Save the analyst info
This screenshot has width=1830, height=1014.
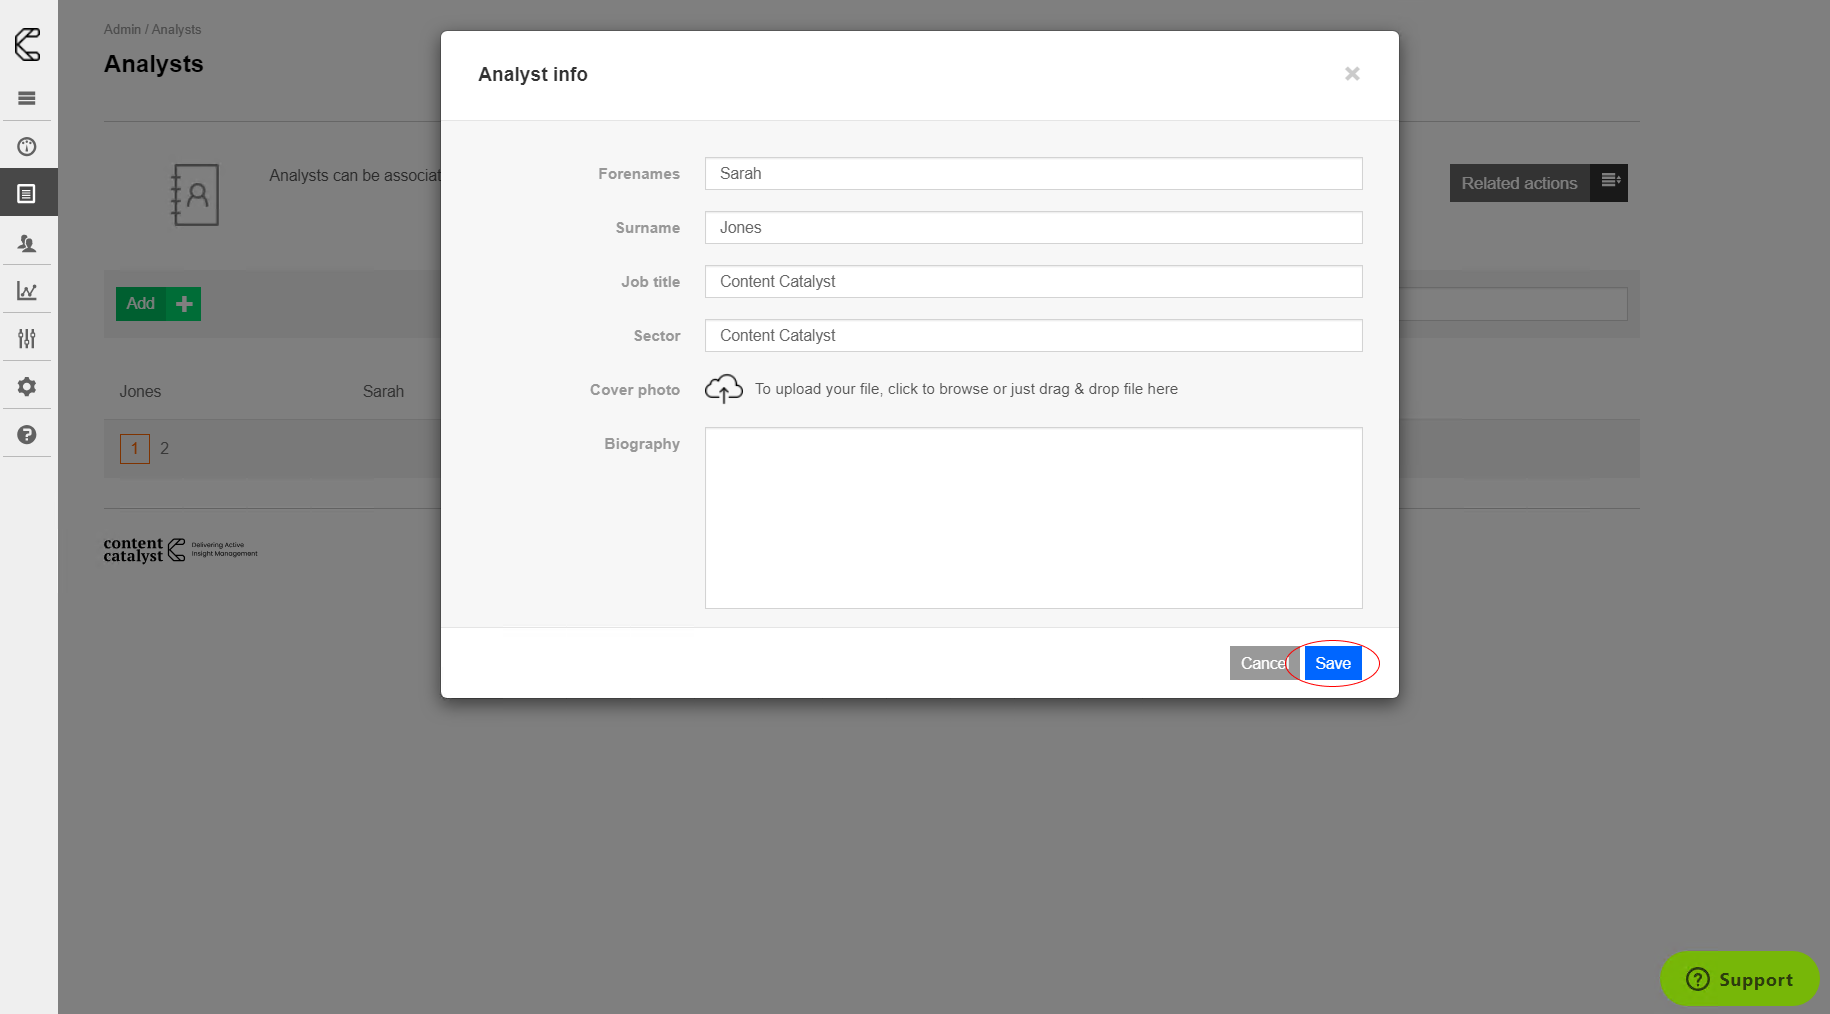click(x=1332, y=663)
